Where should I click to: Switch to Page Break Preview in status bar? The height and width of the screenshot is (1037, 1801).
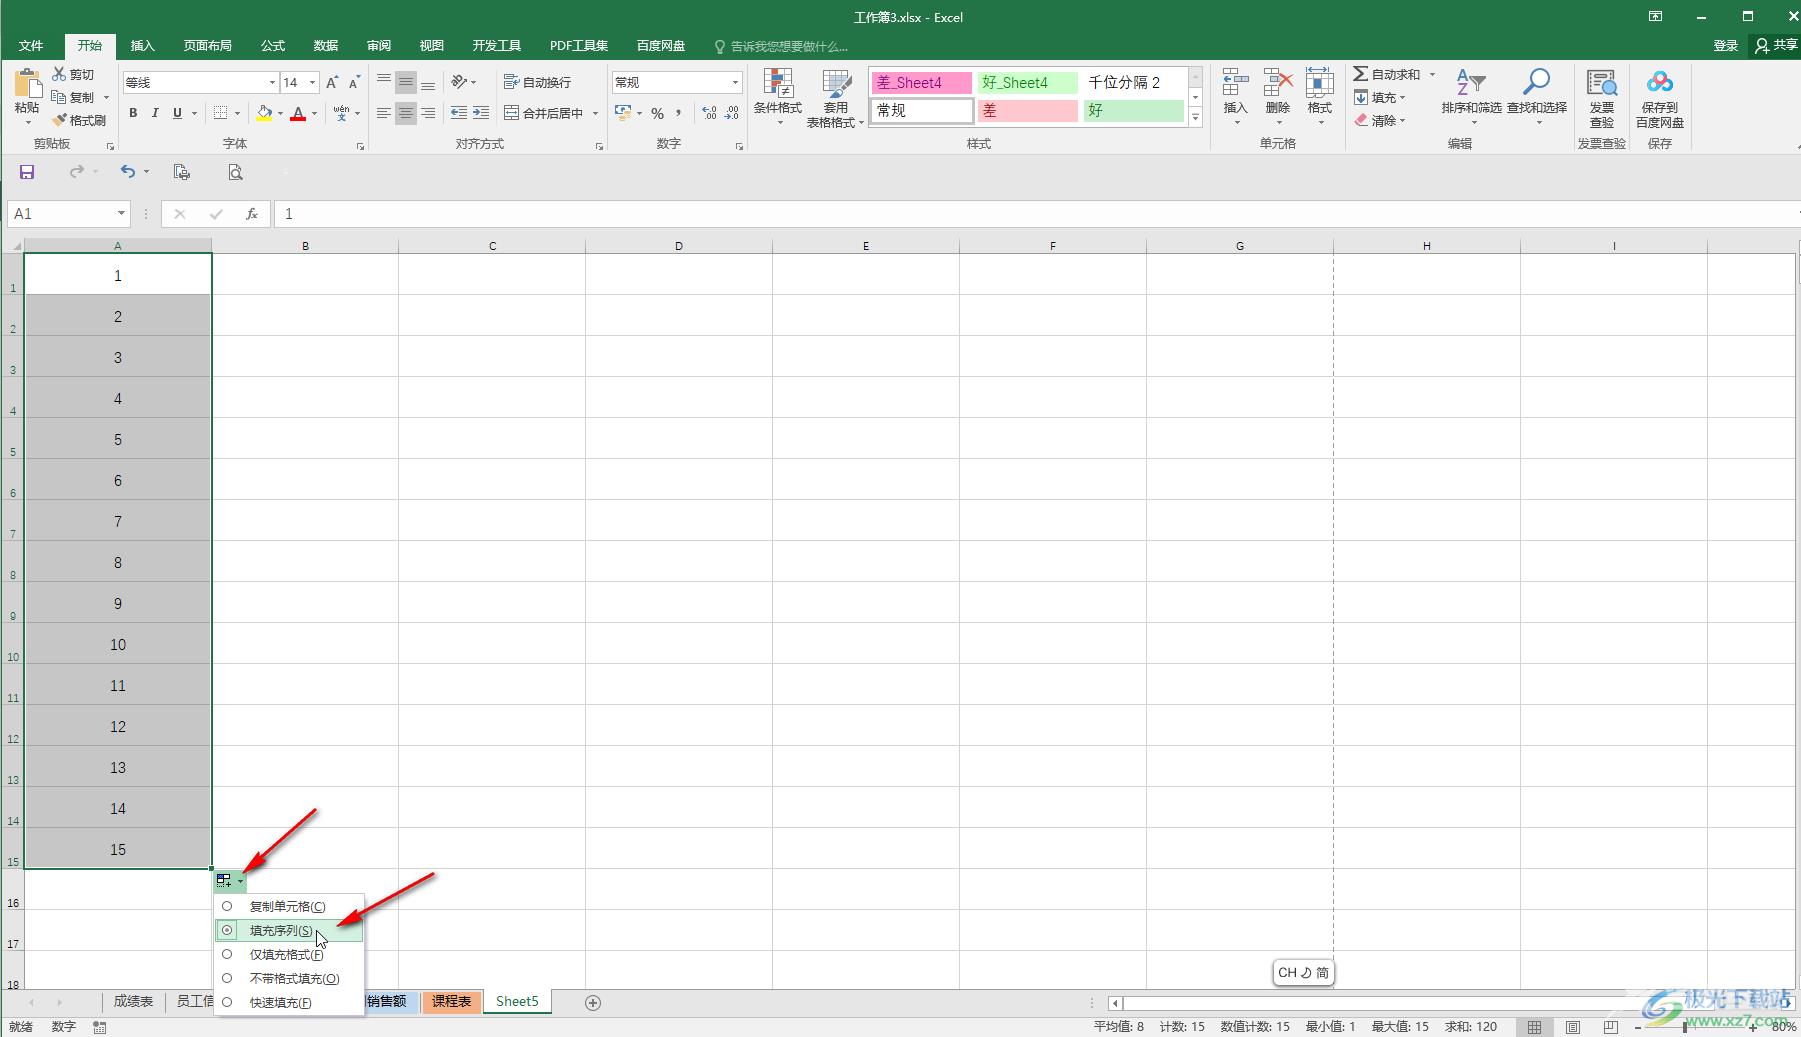1611,1027
